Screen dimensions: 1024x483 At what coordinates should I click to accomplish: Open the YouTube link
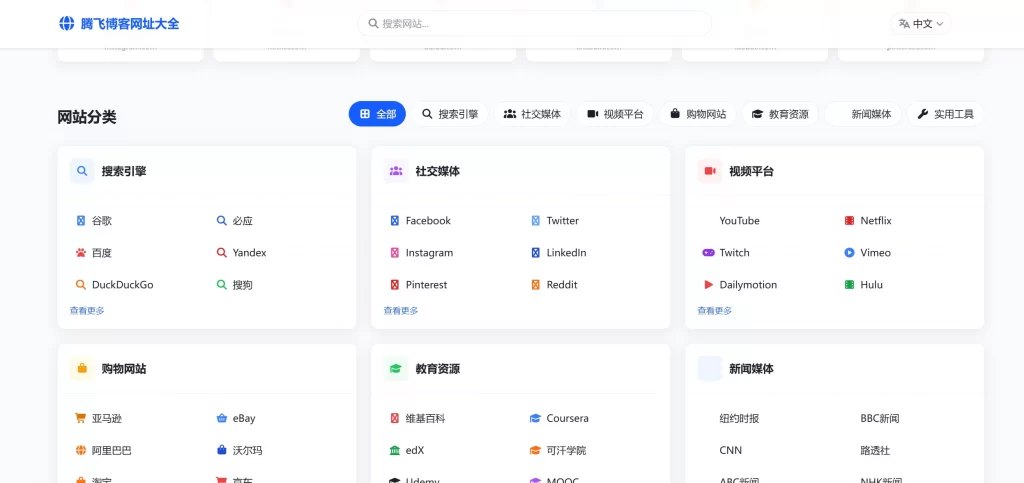740,221
